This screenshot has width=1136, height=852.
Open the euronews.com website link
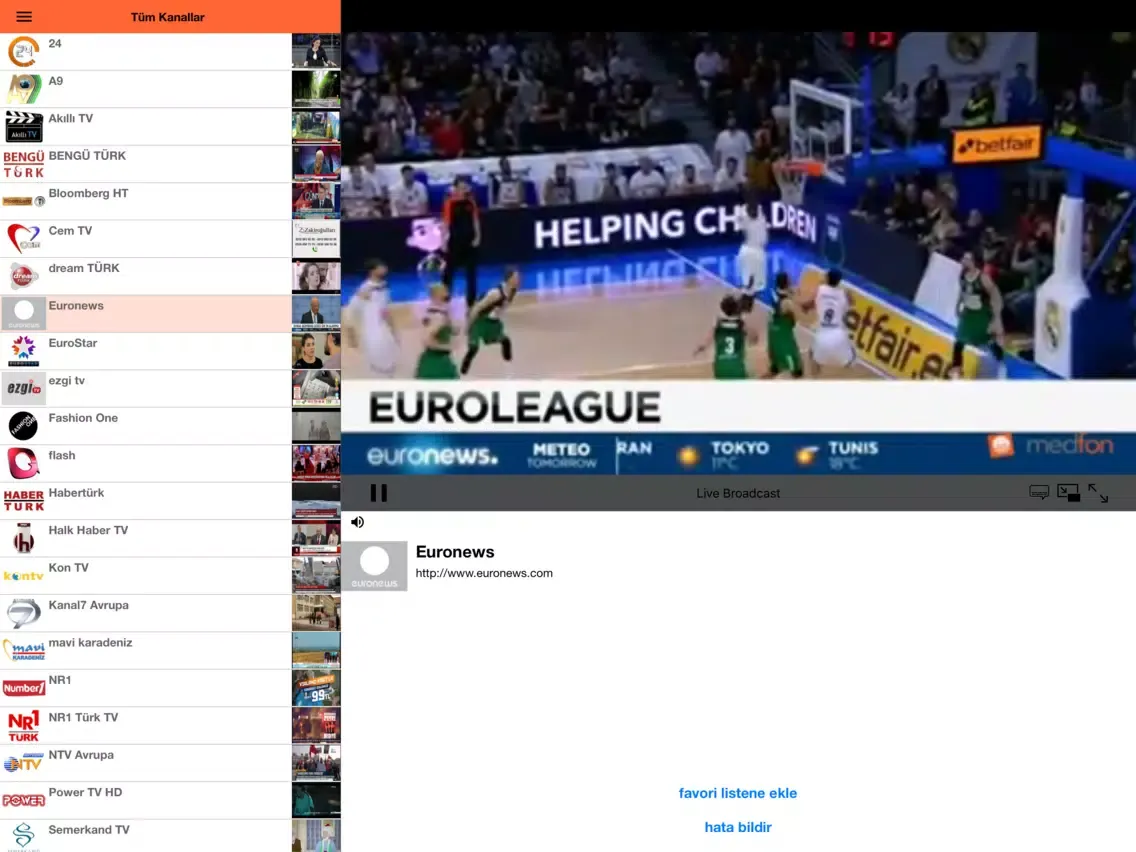click(x=484, y=573)
